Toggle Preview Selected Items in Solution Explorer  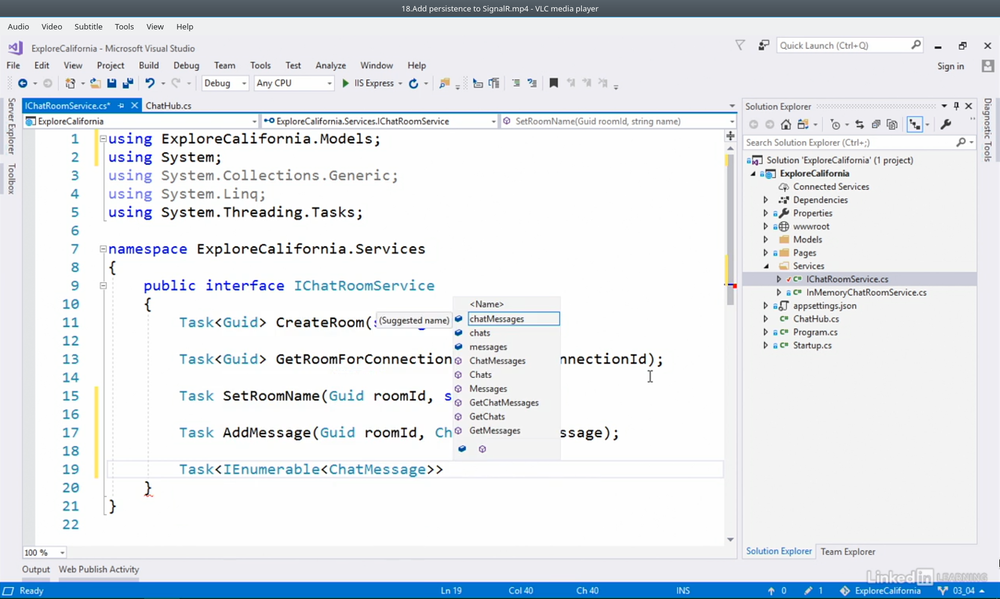click(x=915, y=124)
